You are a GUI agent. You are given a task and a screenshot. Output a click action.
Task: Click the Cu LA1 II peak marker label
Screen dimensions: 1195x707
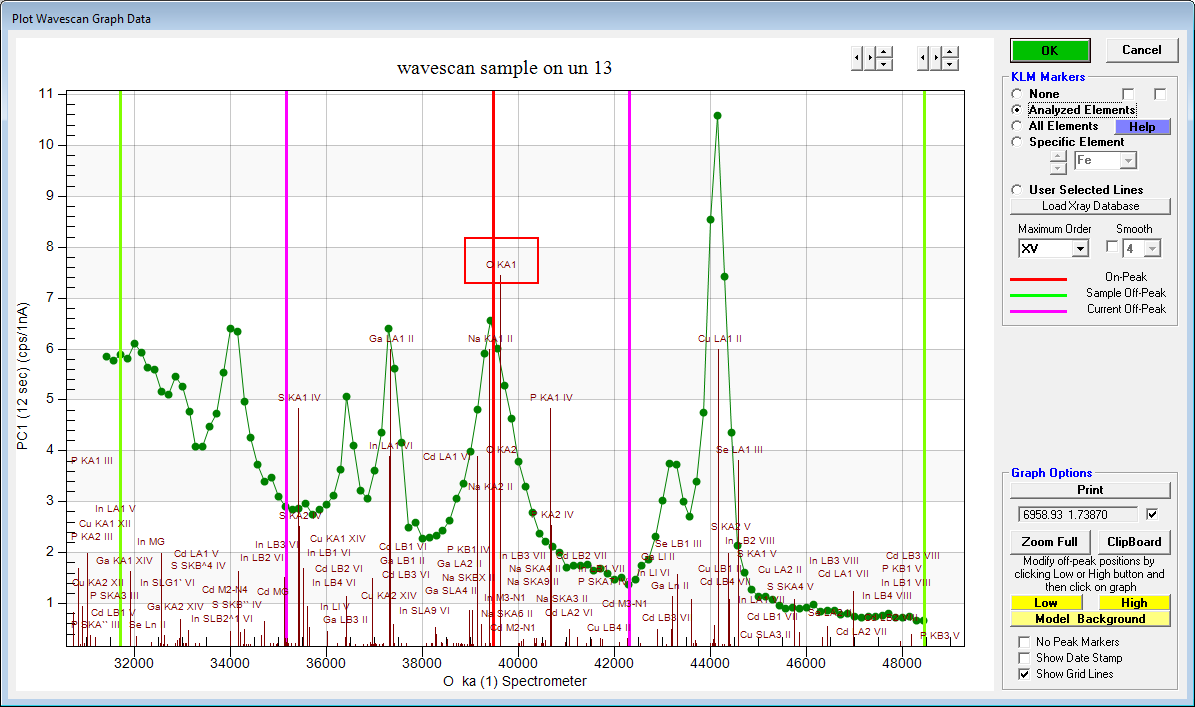click(x=720, y=339)
